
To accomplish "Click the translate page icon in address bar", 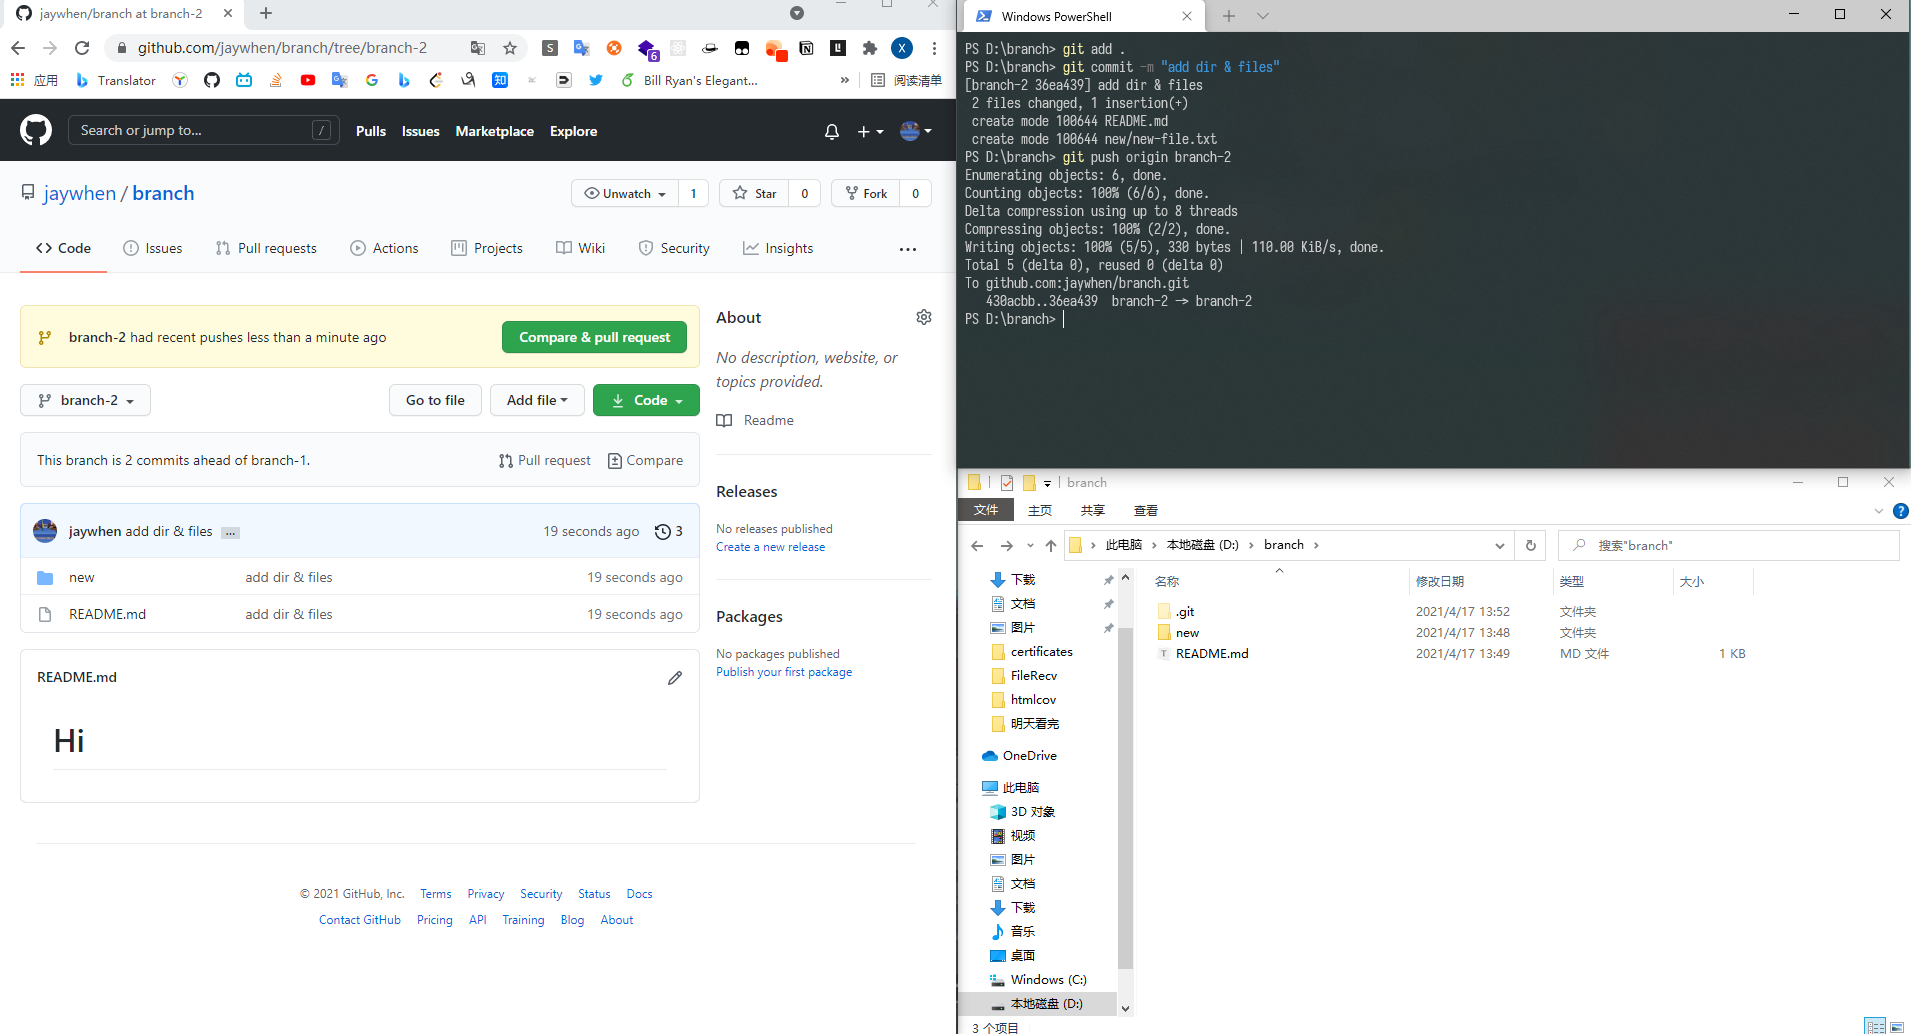I will pos(478,48).
